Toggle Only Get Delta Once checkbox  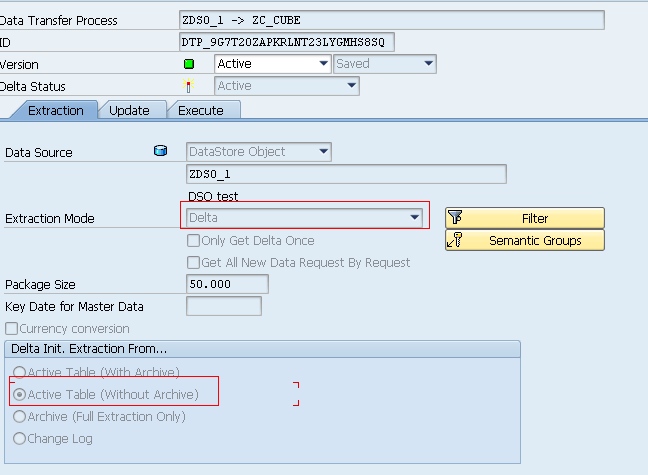193,241
